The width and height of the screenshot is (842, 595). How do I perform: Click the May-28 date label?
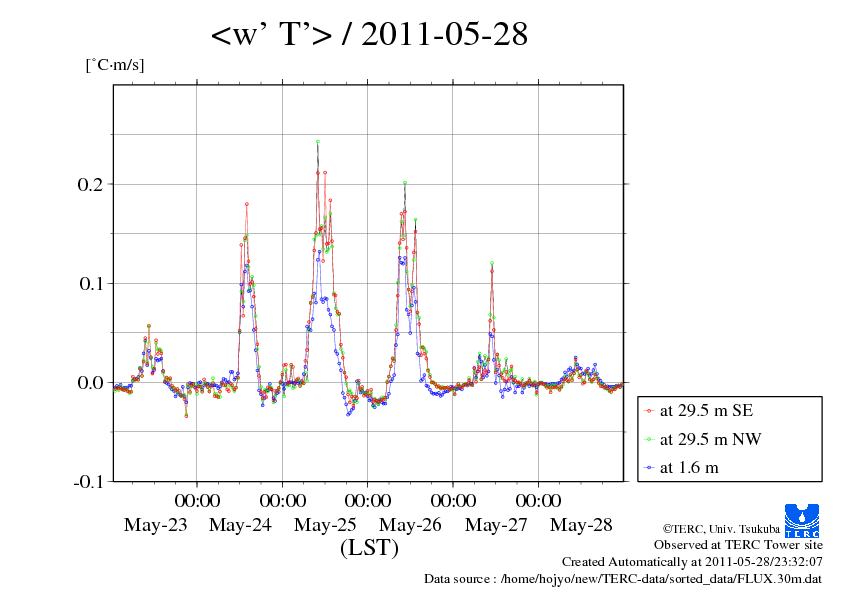[x=581, y=524]
